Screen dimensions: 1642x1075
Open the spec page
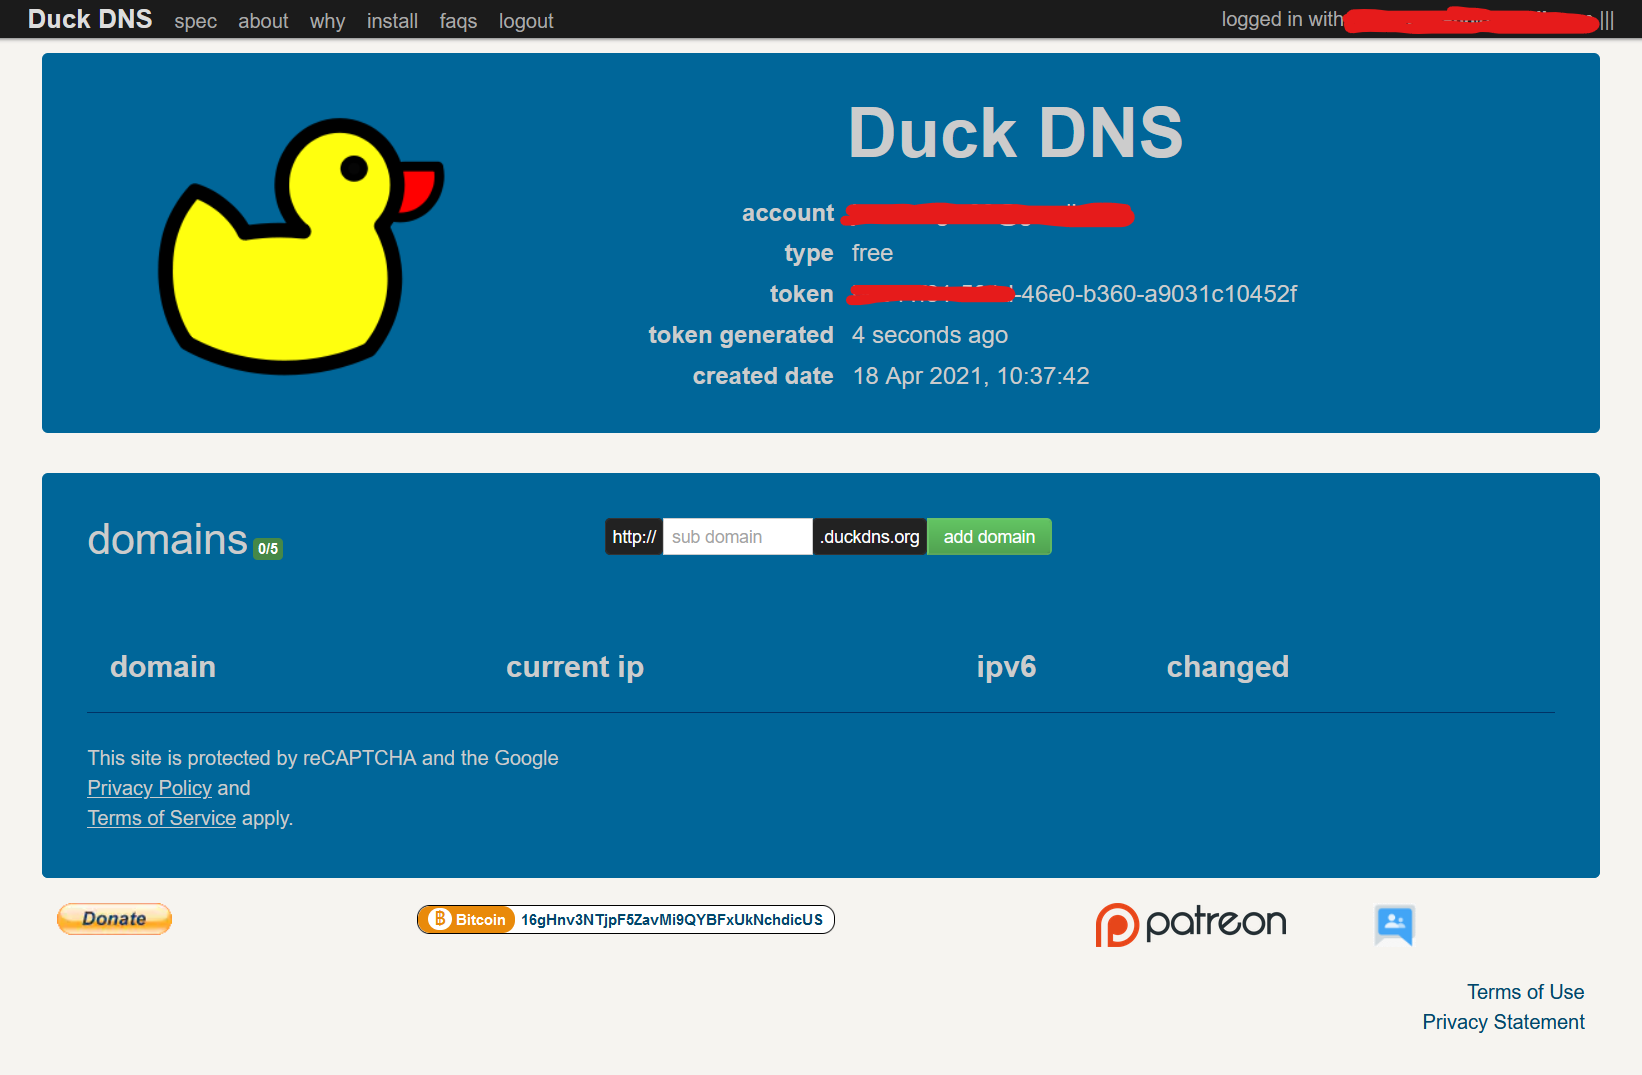point(195,21)
